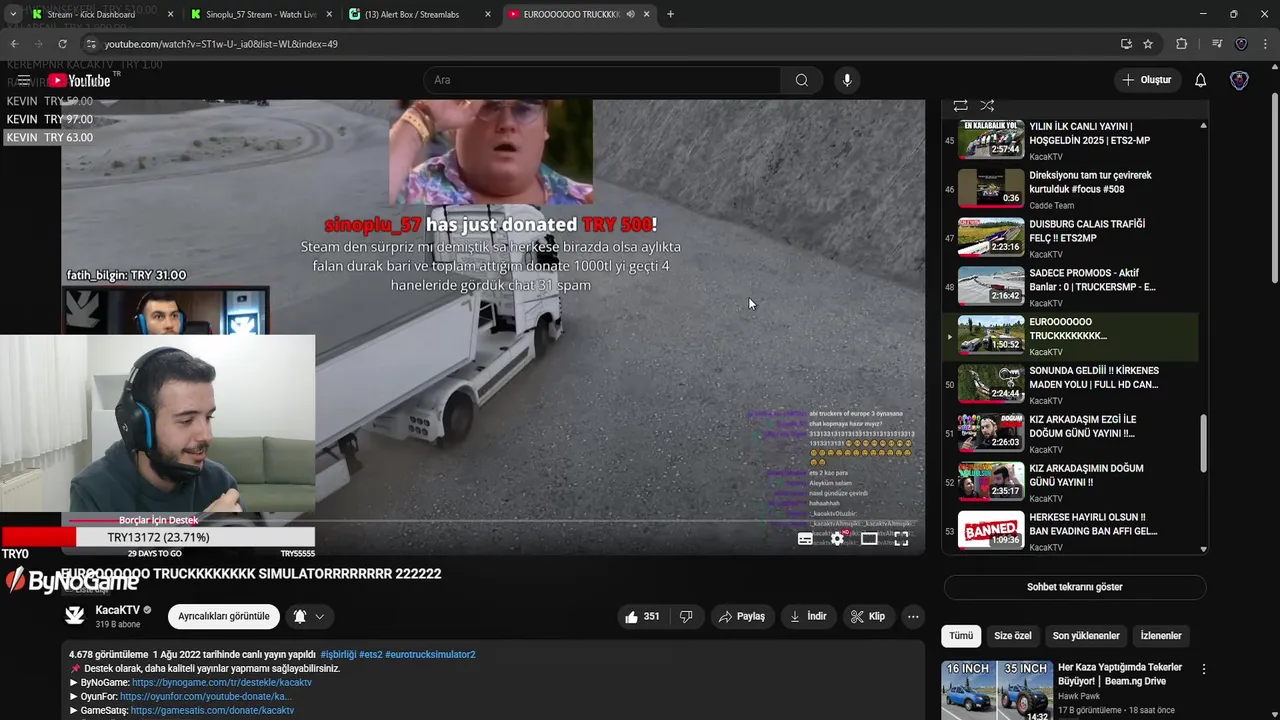
Task: Share the video with Paylaş
Action: coord(742,617)
